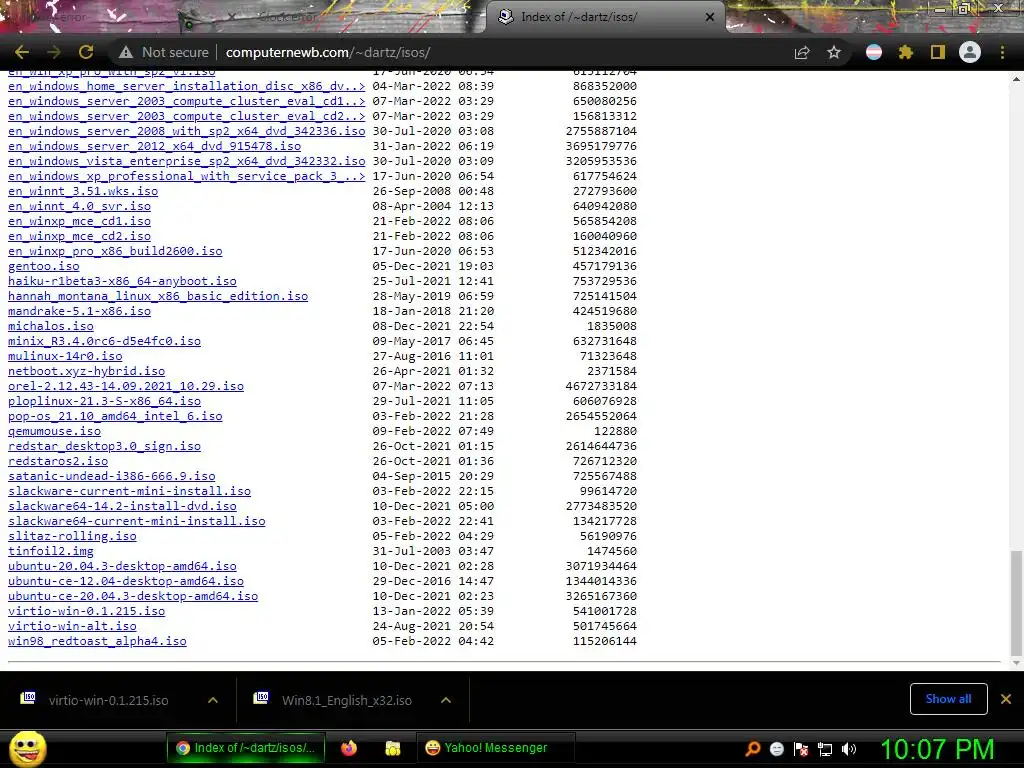
Task: Click the ploplinux-21.3-S-x86_64.iso link
Action: (x=104, y=402)
